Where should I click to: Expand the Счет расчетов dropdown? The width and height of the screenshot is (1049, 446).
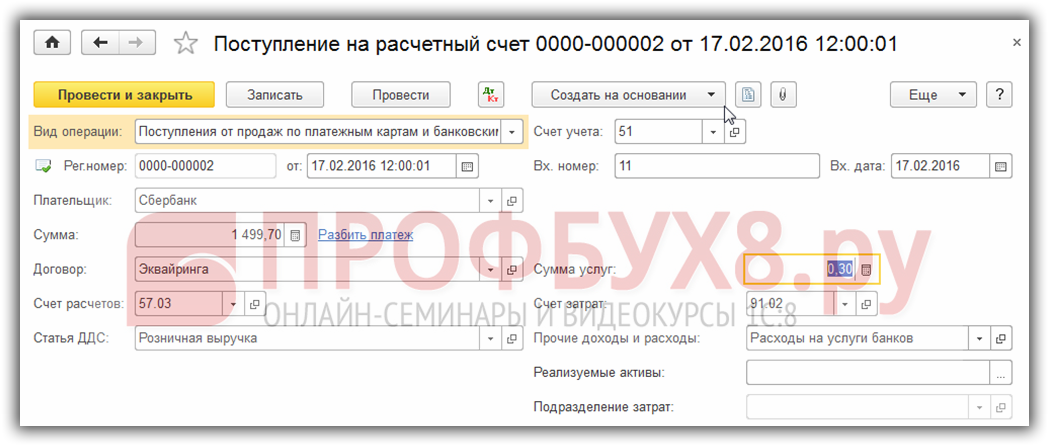click(x=233, y=304)
